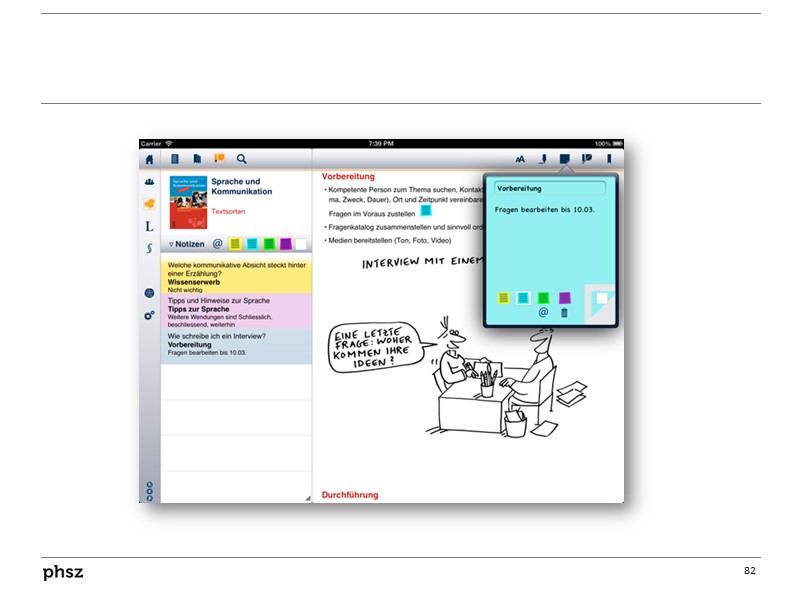Open the settings gears in the sidebar
The width and height of the screenshot is (800, 600).
click(149, 315)
